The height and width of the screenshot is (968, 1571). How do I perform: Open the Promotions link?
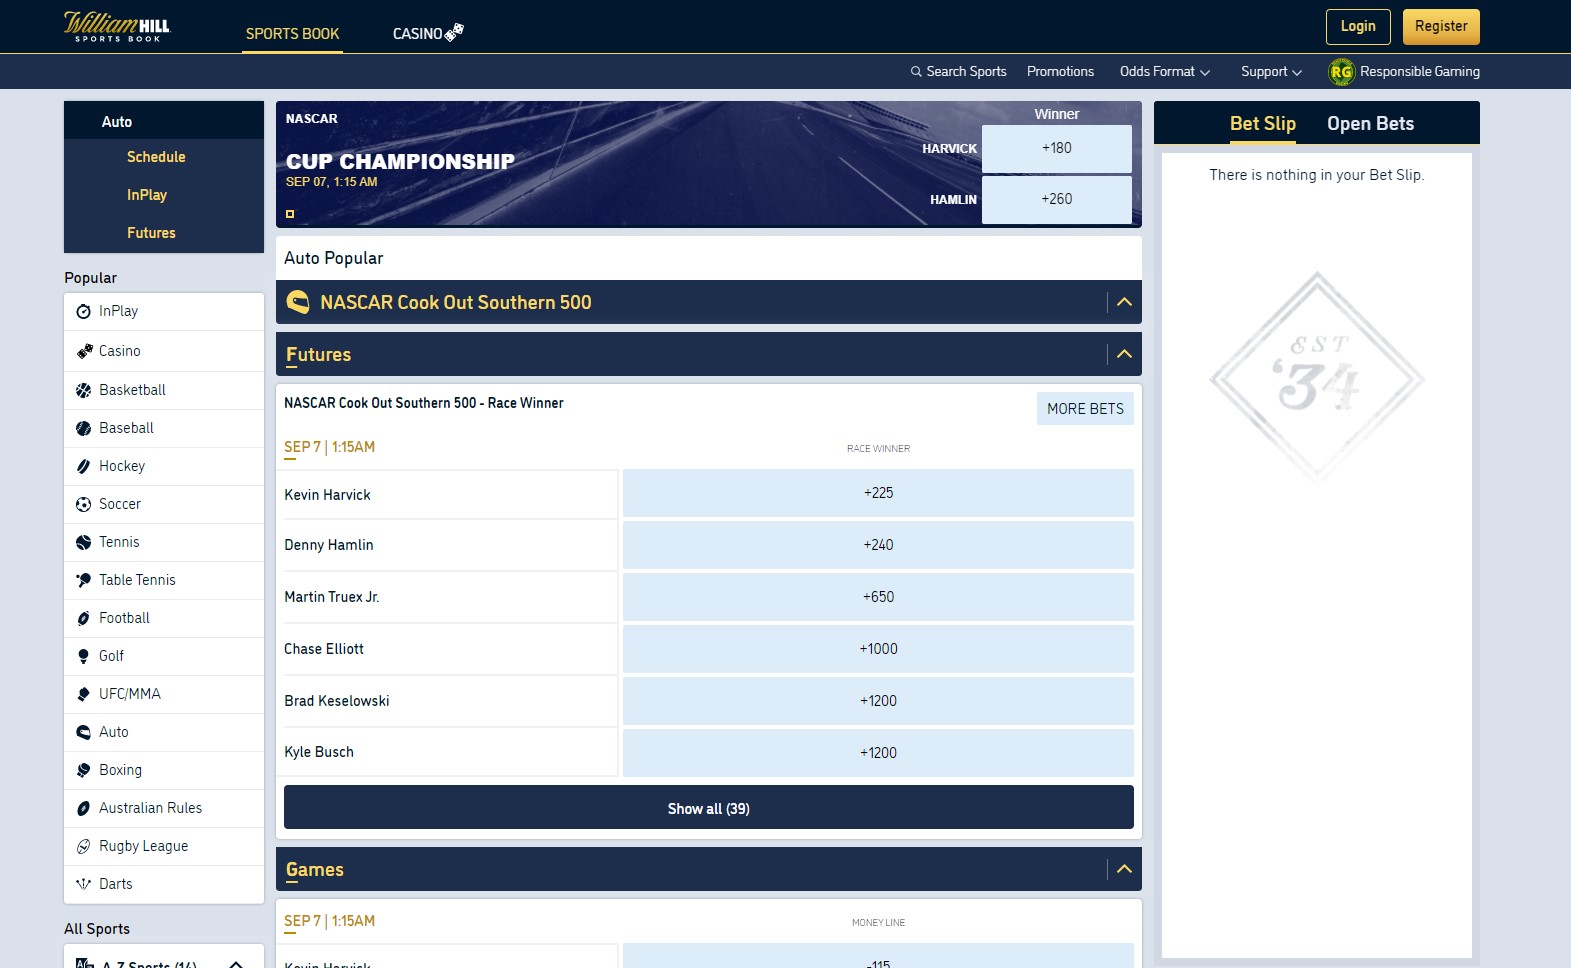[1060, 72]
